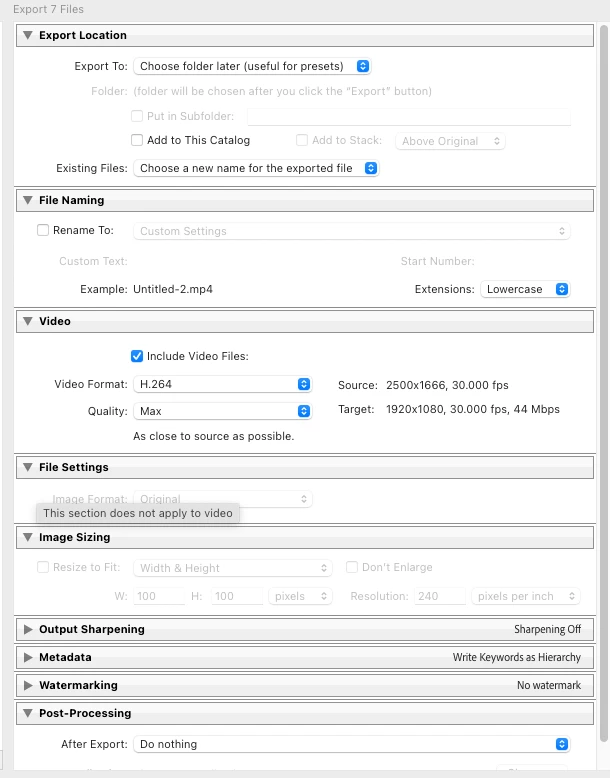This screenshot has height=778, width=610.
Task: Open the Width & Height dropdown
Action: tap(232, 568)
